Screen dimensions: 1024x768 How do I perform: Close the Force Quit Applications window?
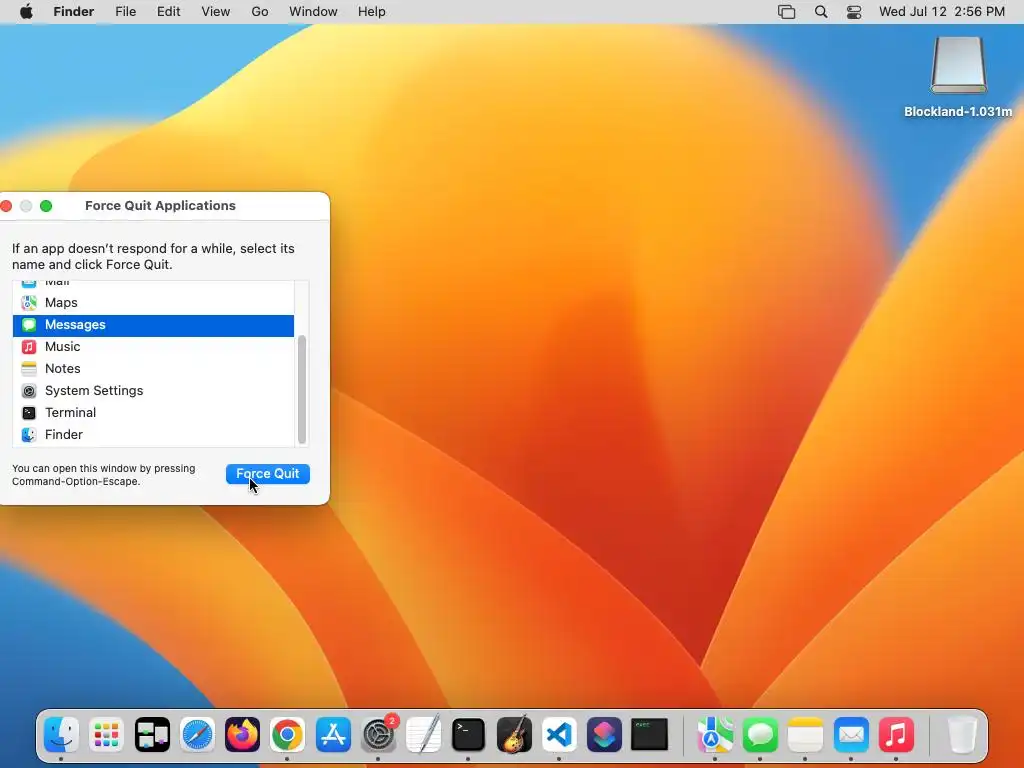(7, 206)
